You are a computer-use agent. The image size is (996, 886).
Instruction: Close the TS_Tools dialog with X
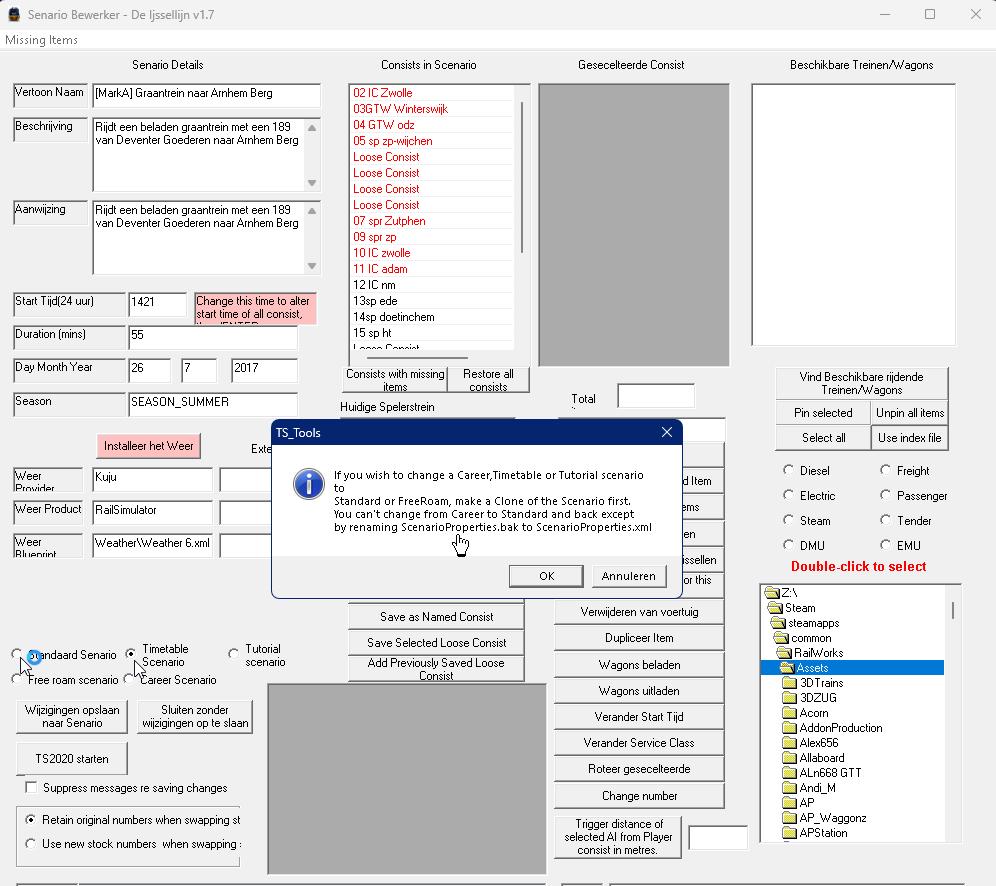click(x=667, y=432)
